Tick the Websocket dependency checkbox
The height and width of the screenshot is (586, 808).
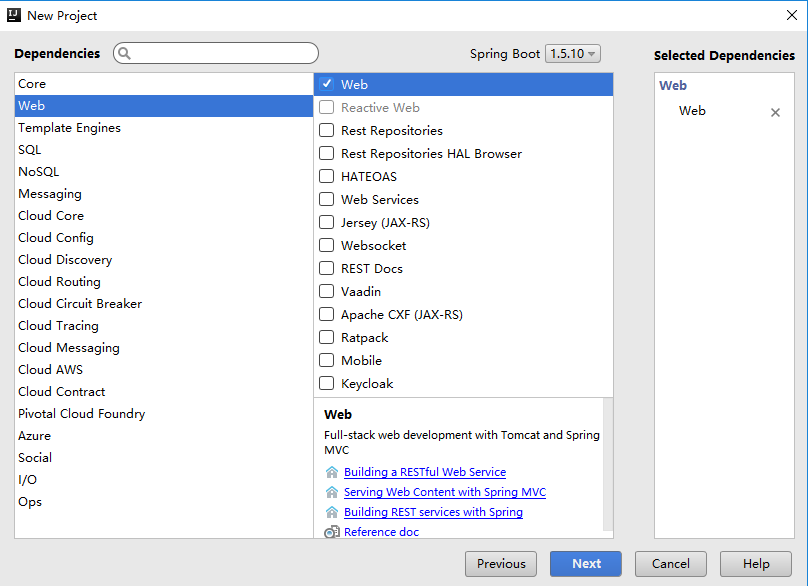coord(326,246)
